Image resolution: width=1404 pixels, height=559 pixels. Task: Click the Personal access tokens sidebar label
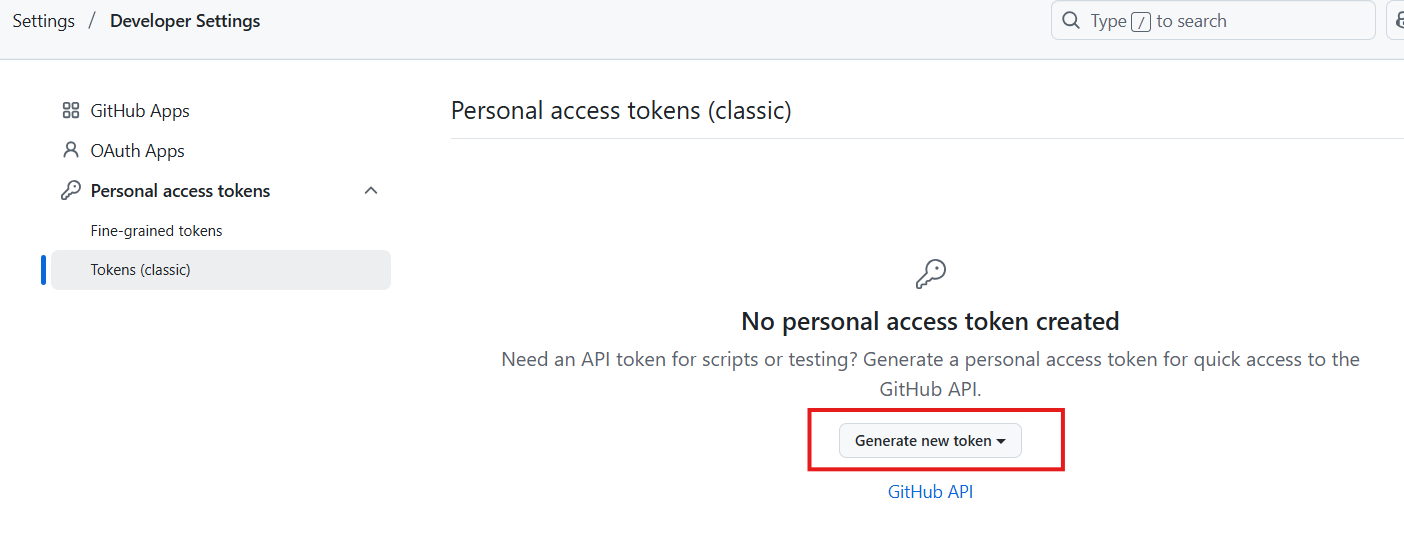click(x=180, y=191)
